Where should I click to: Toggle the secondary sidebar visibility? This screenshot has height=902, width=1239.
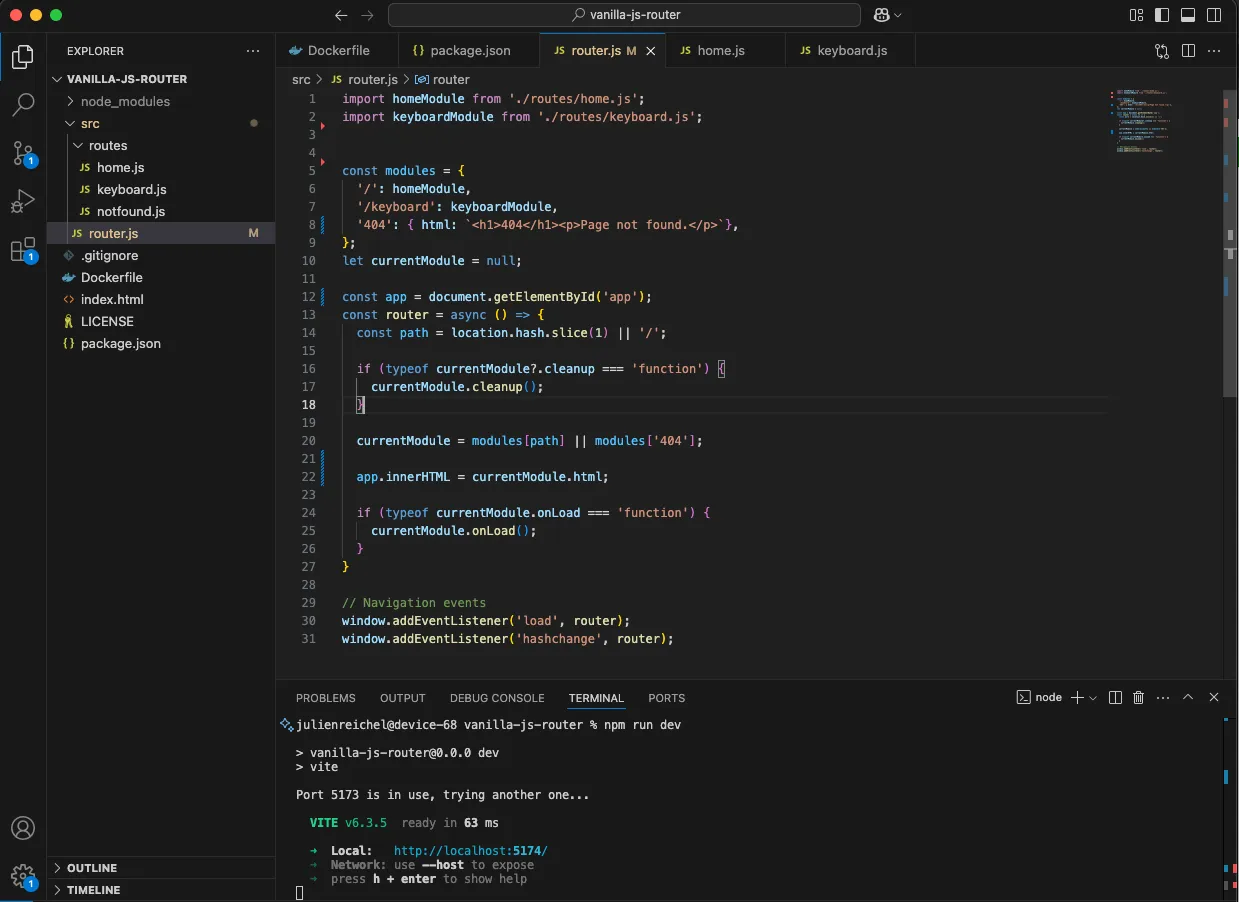tap(1214, 15)
